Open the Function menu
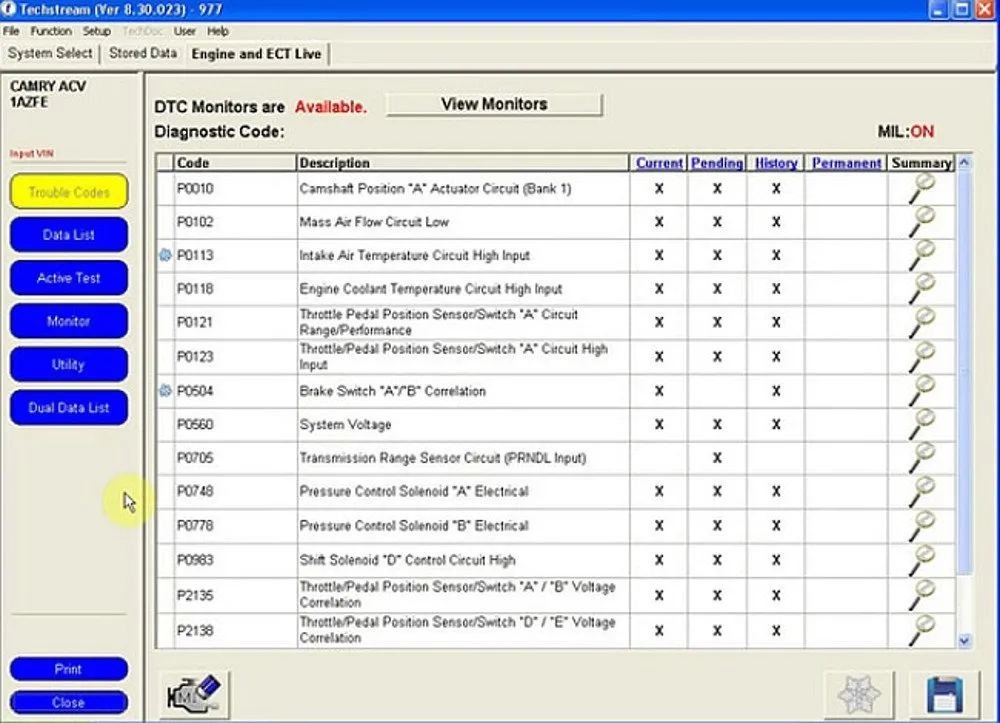This screenshot has height=723, width=1000. click(x=51, y=31)
